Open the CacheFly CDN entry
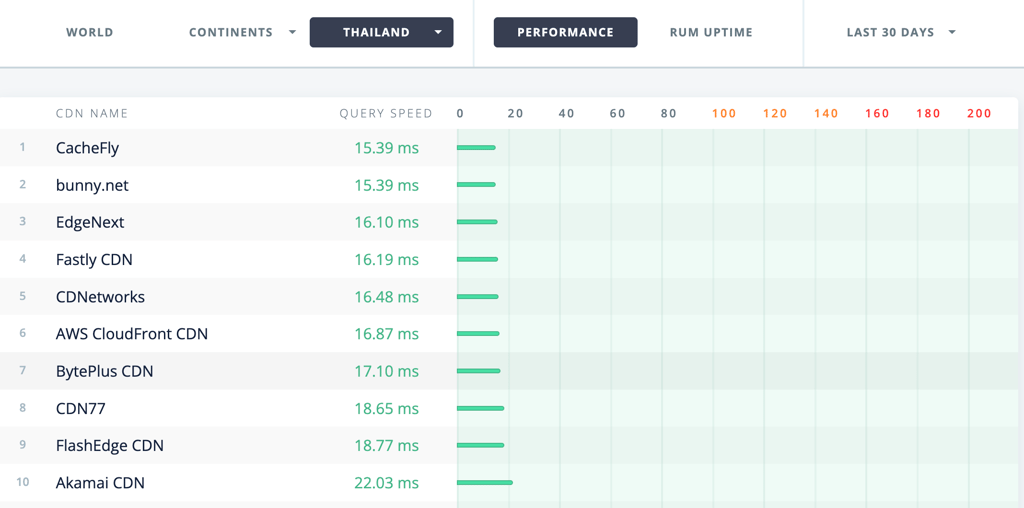Viewport: 1024px width, 508px height. coord(88,148)
